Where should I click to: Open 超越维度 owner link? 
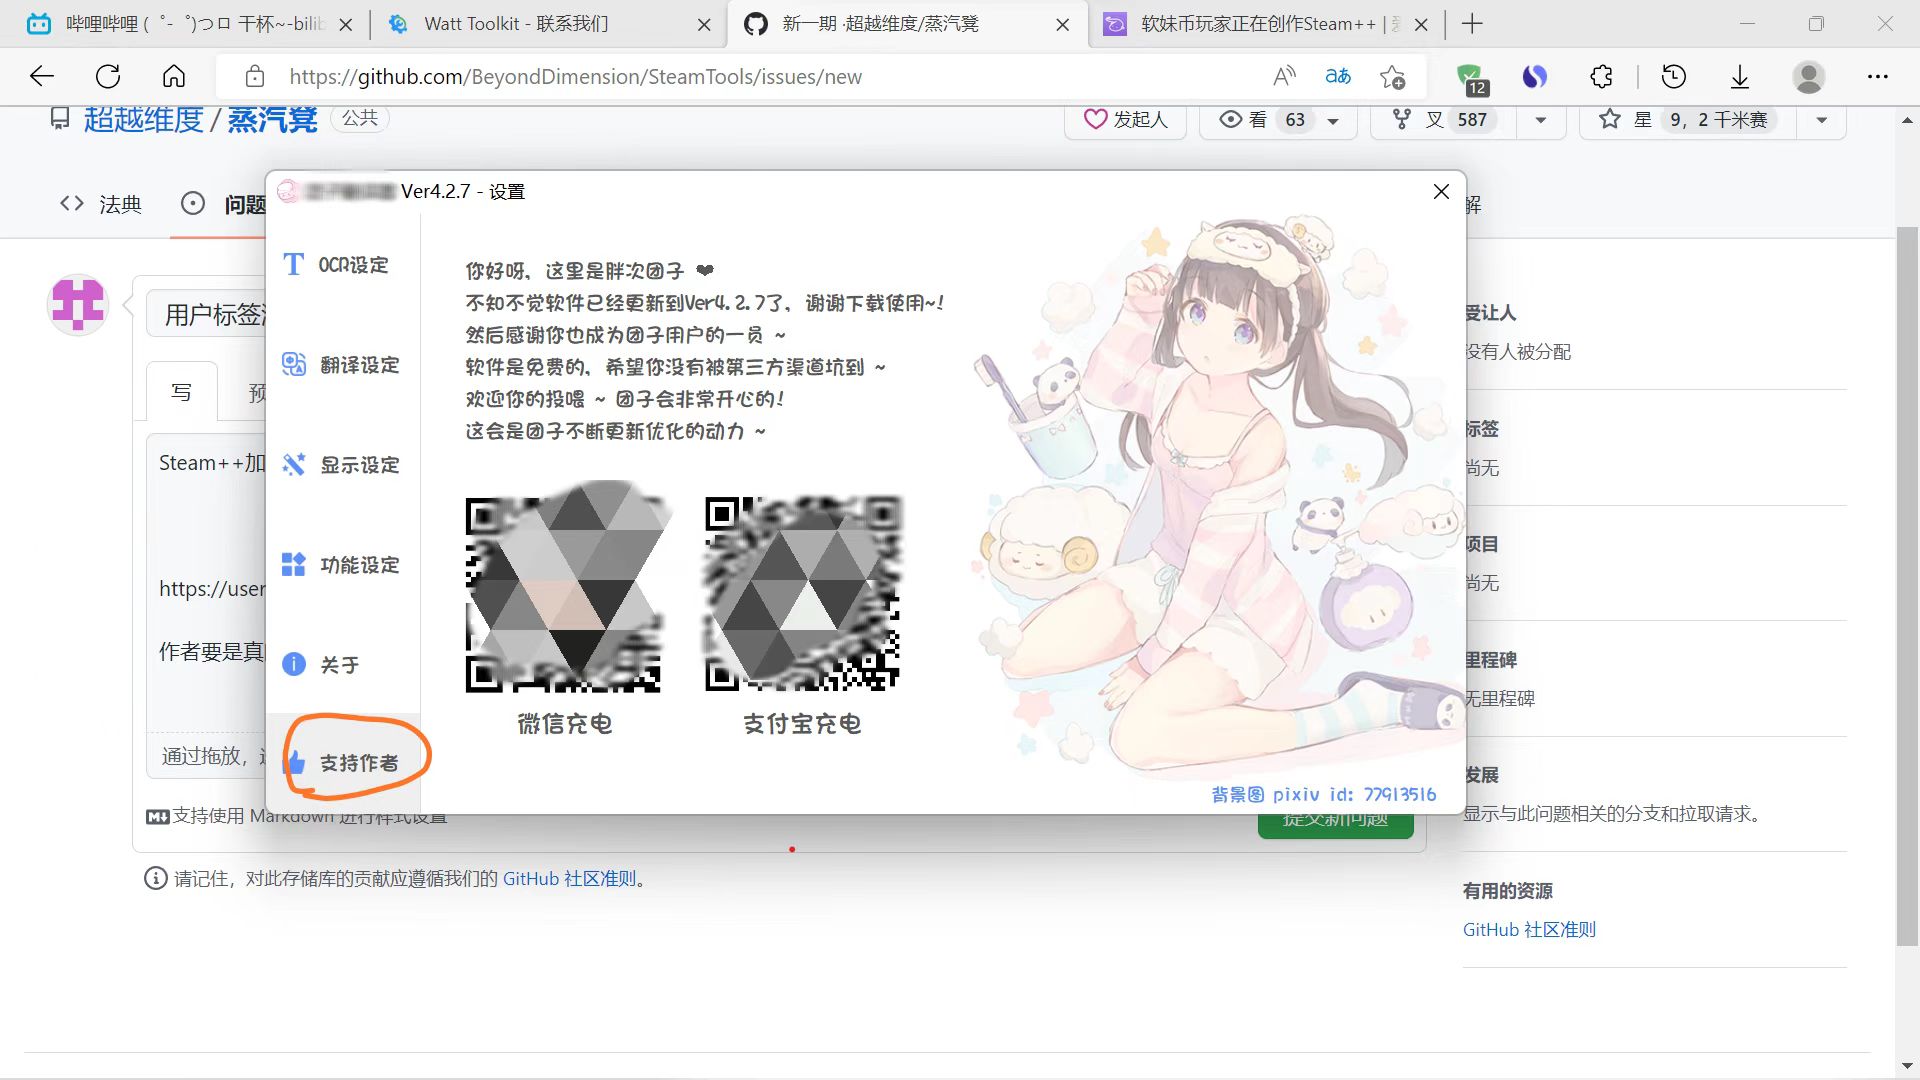pos(143,119)
